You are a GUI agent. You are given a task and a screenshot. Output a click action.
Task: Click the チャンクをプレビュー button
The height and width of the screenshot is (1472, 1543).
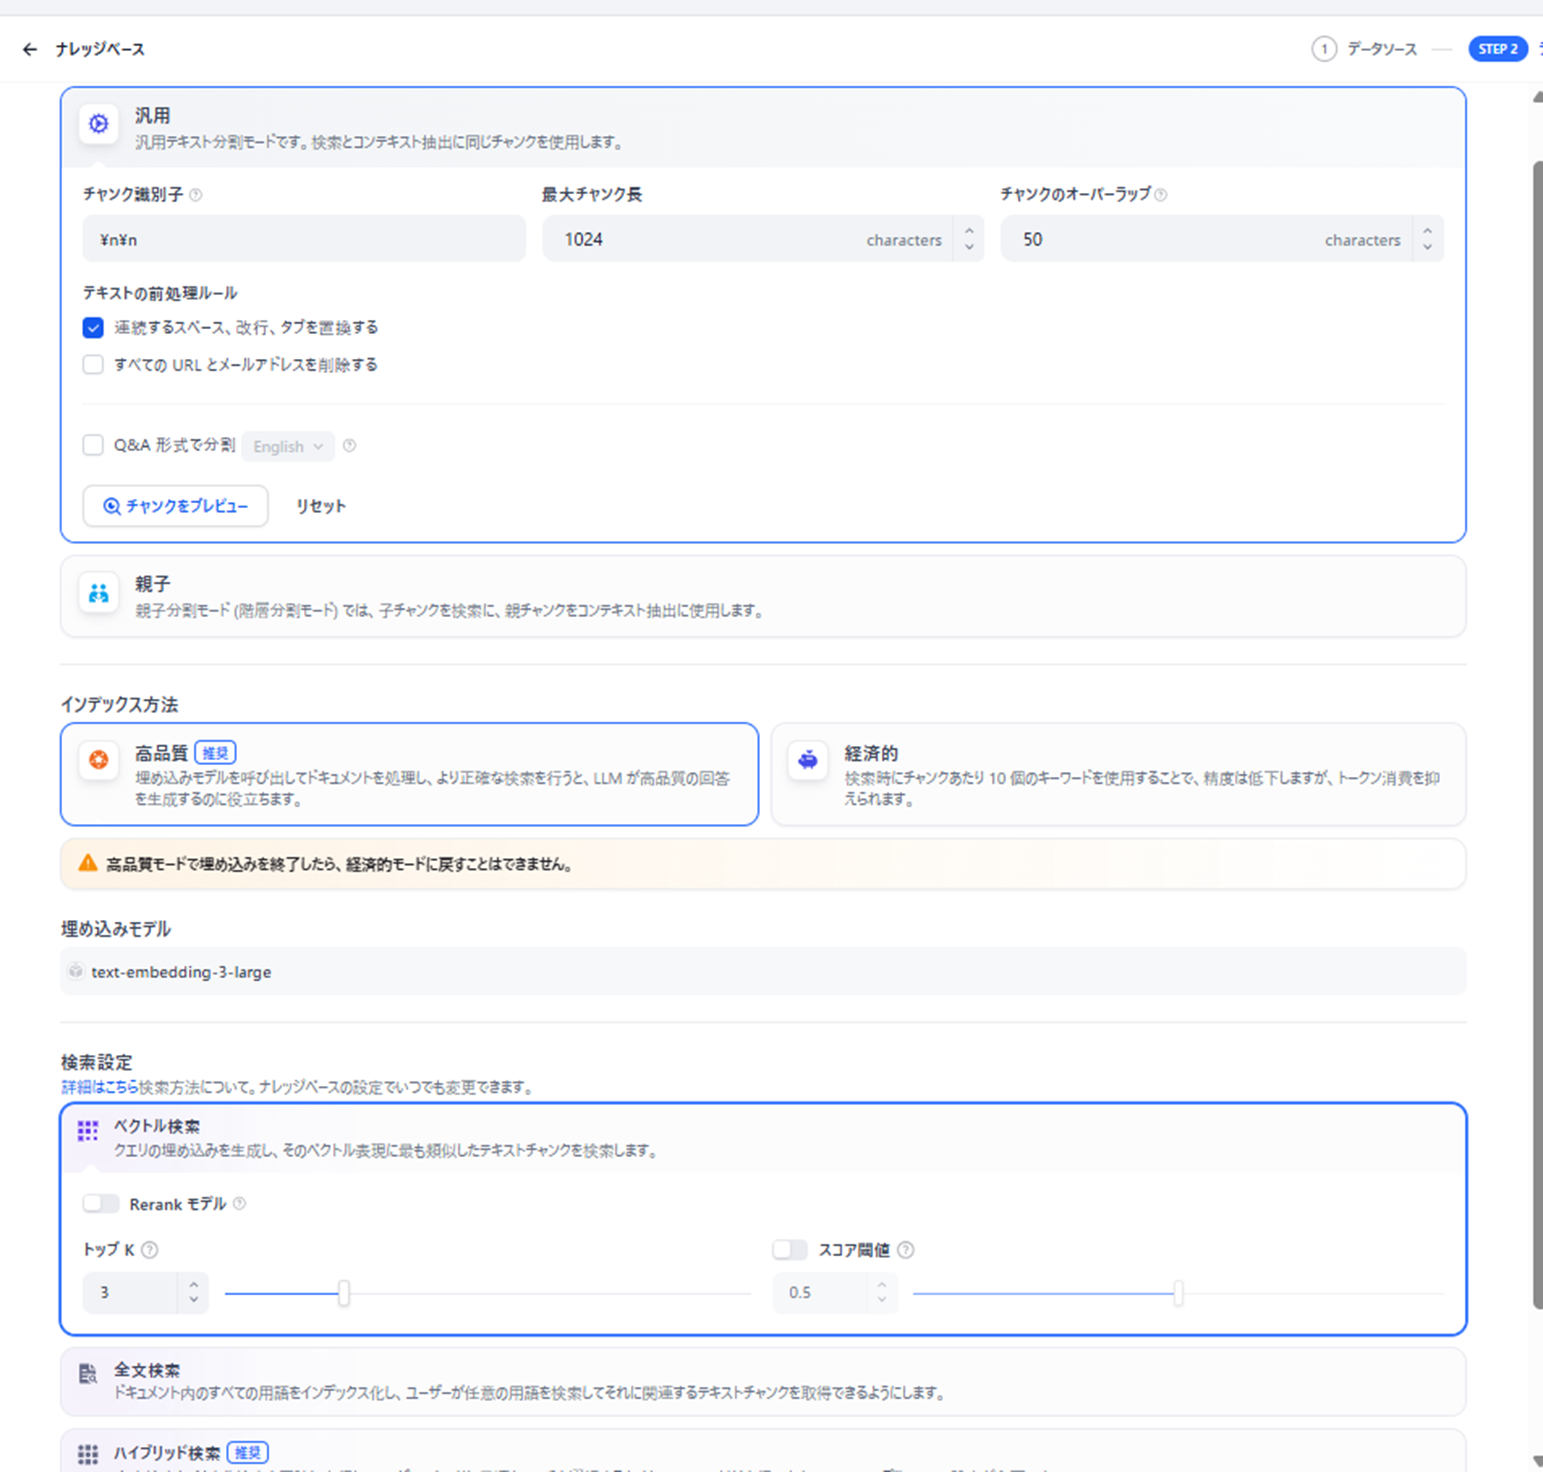tap(175, 506)
